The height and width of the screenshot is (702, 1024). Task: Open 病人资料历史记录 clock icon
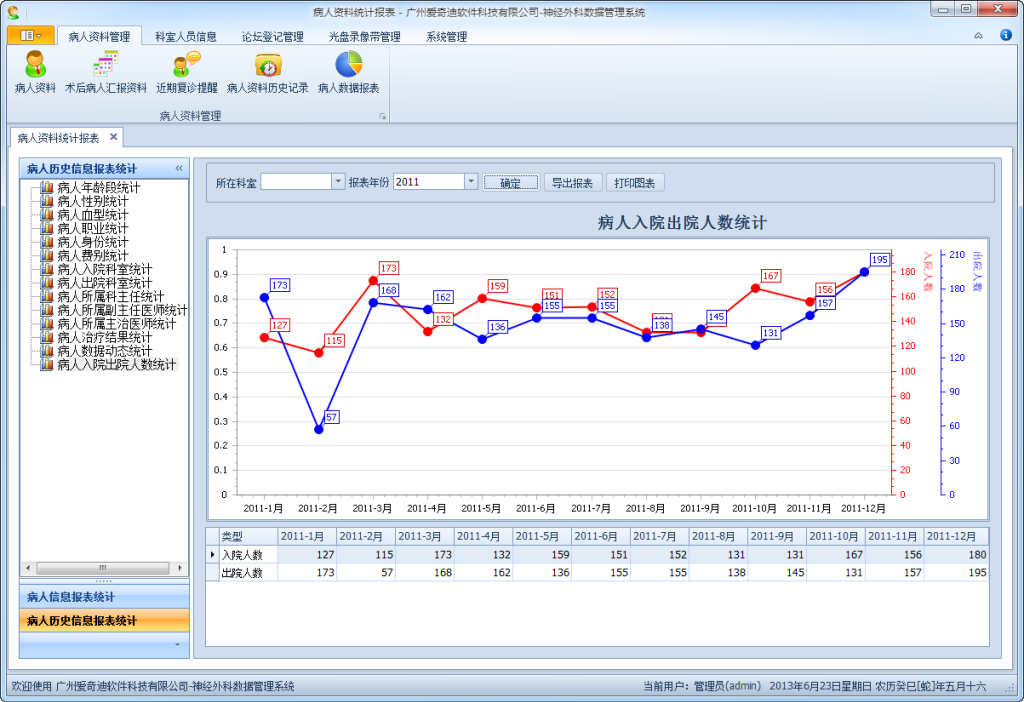click(268, 72)
